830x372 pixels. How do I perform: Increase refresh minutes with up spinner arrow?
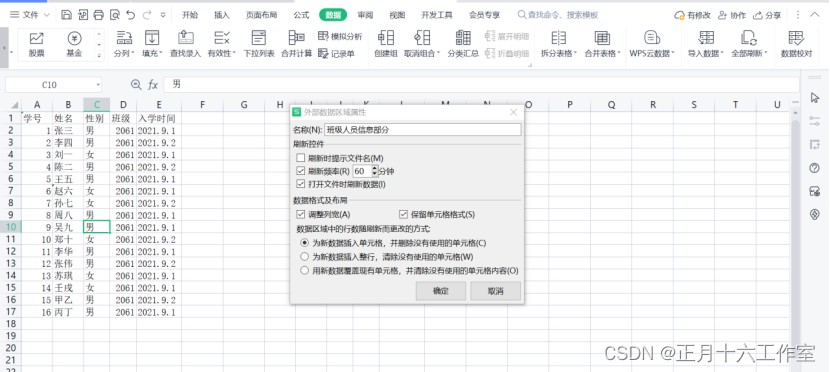point(375,168)
